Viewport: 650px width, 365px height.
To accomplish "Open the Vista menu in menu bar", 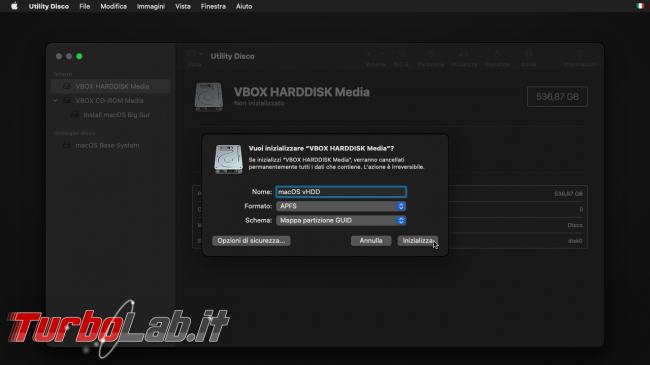I will coord(183,6).
